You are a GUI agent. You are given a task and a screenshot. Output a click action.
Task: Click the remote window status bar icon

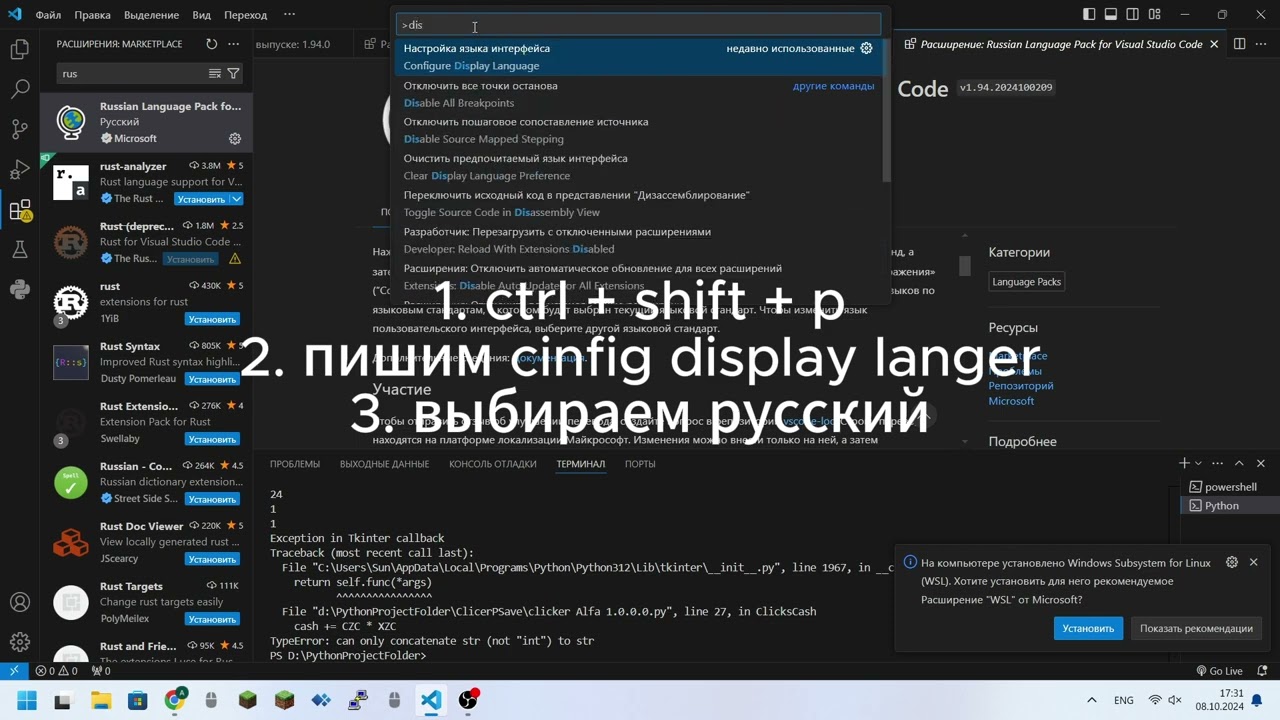(x=14, y=671)
